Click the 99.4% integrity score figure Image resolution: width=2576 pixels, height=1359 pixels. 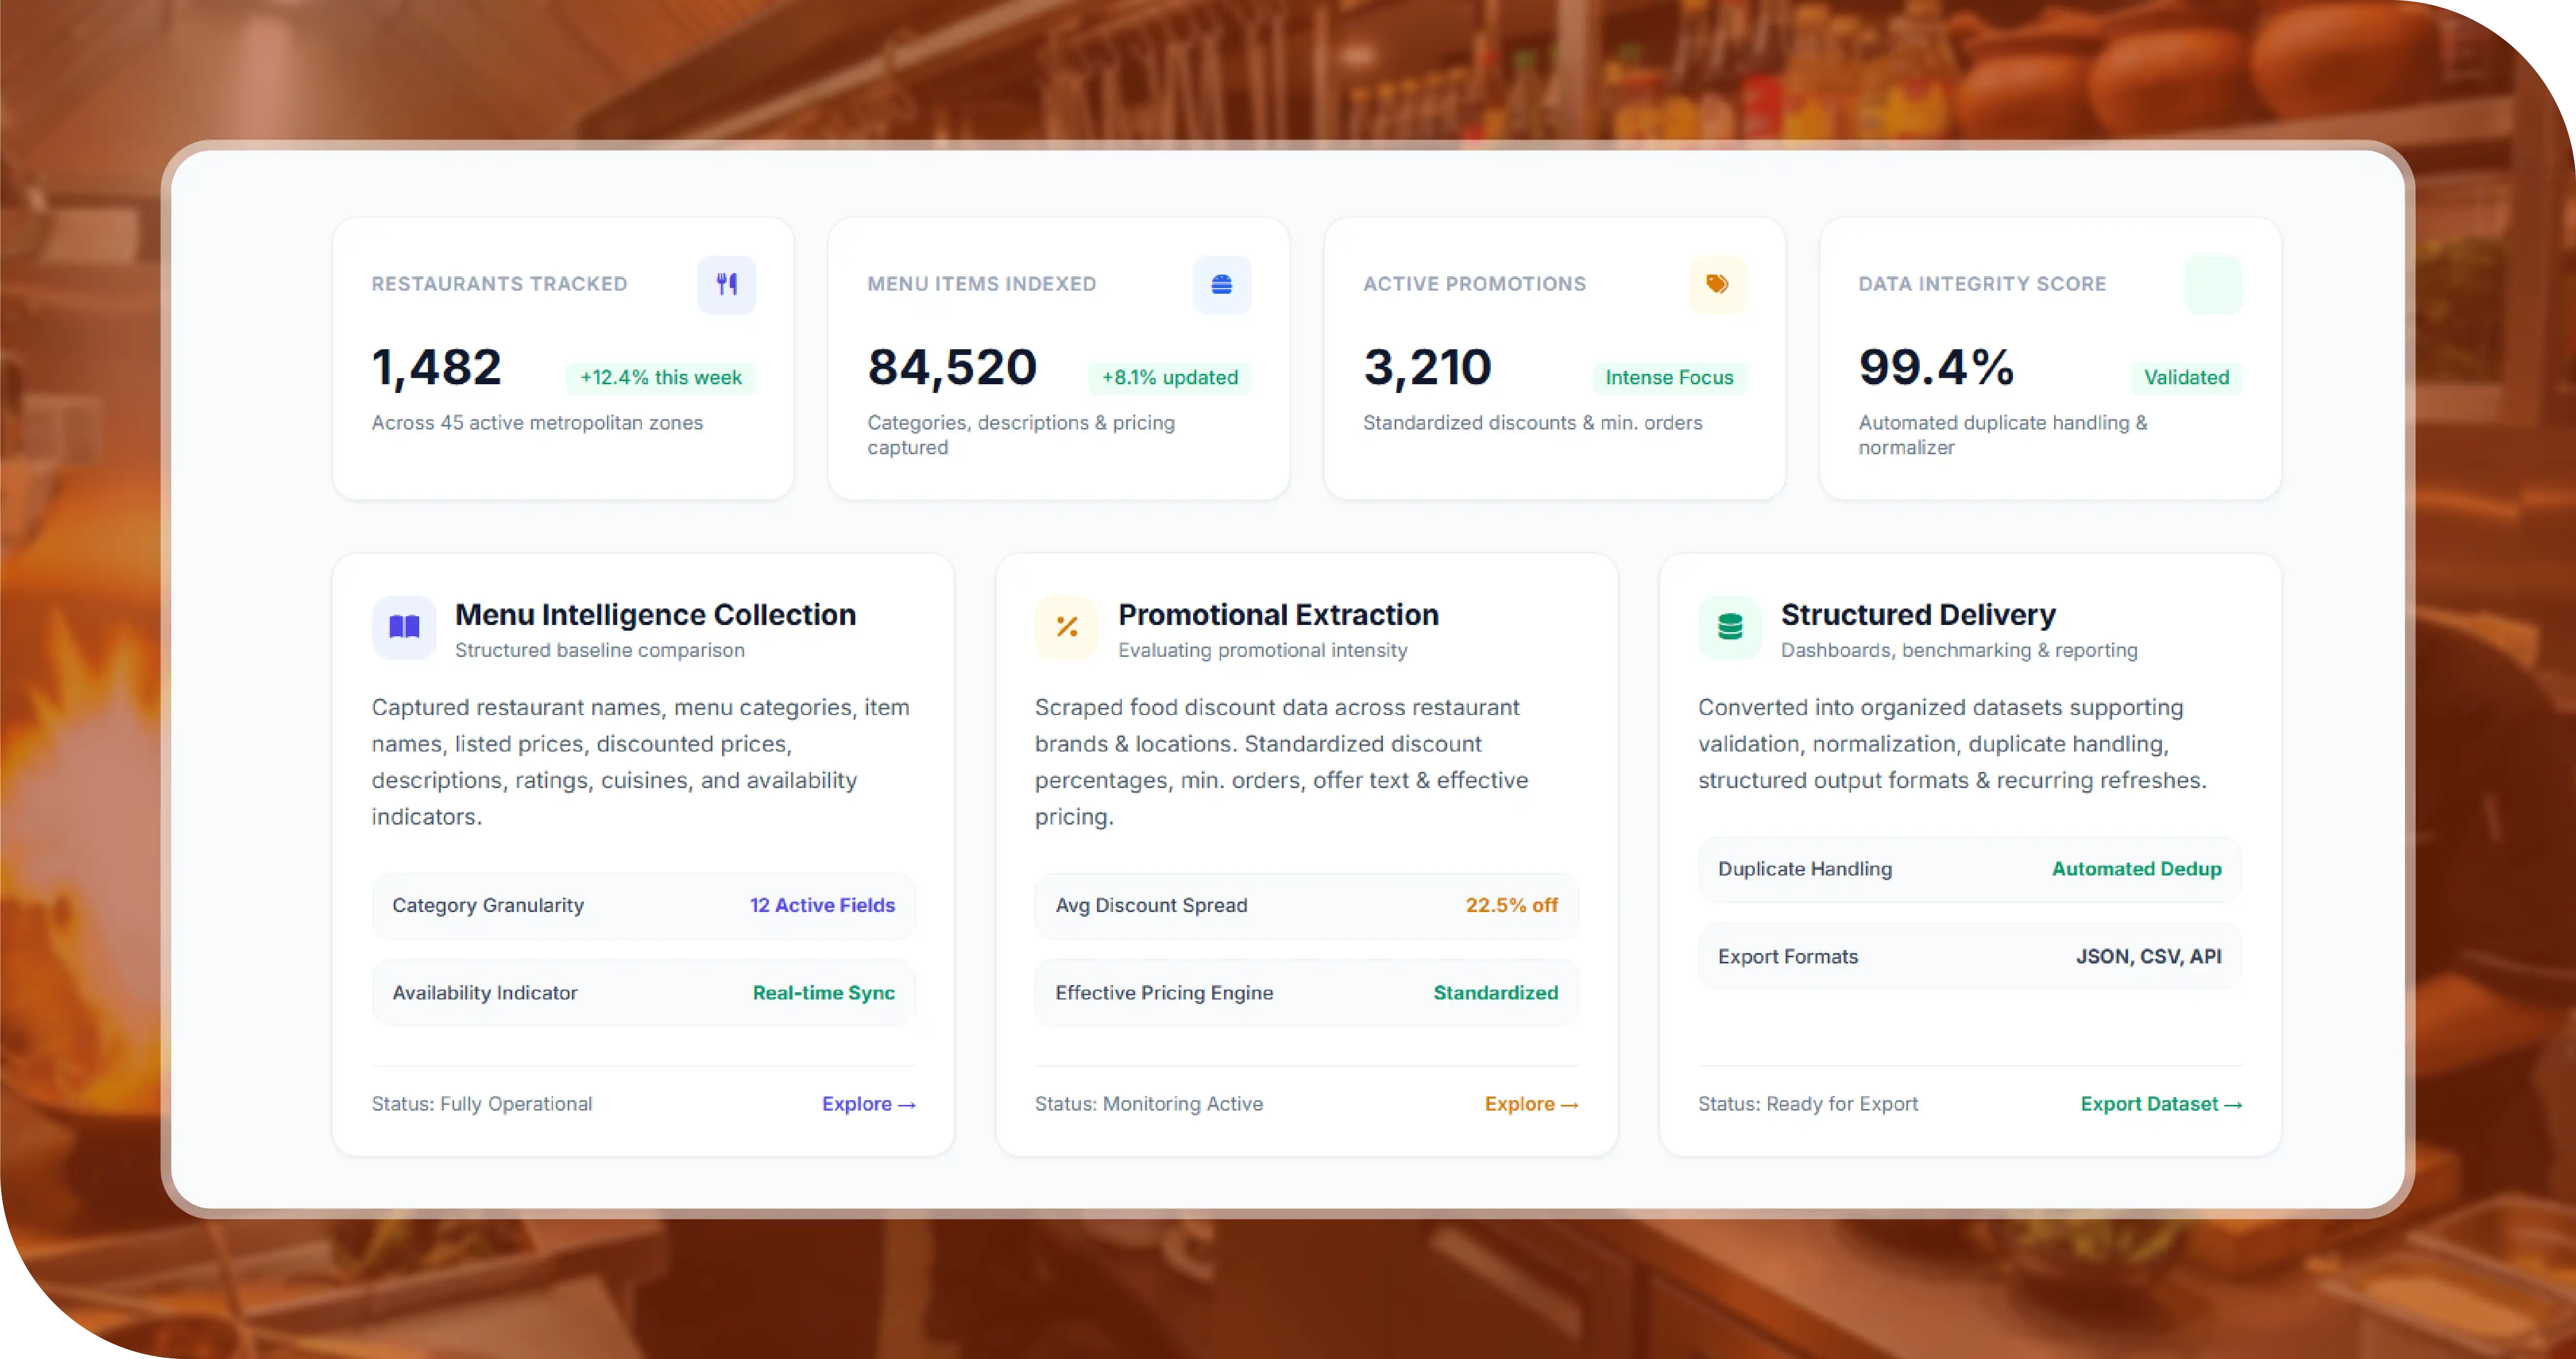click(1936, 367)
